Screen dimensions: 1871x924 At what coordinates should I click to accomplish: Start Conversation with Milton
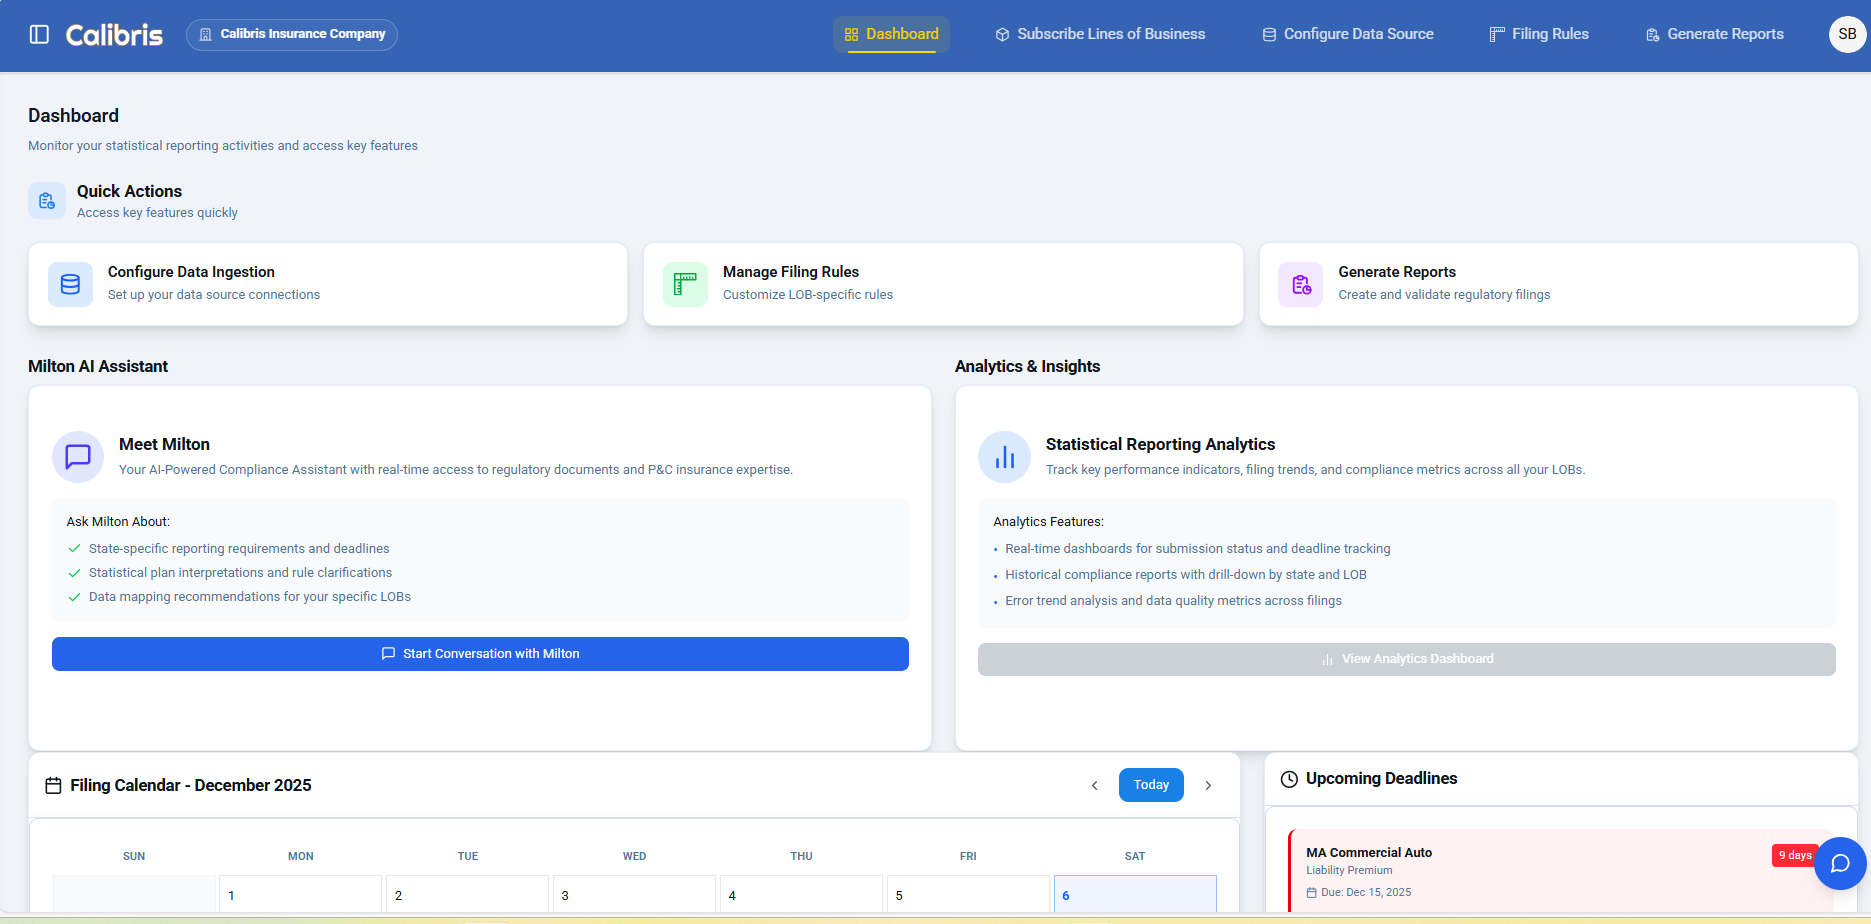point(480,653)
